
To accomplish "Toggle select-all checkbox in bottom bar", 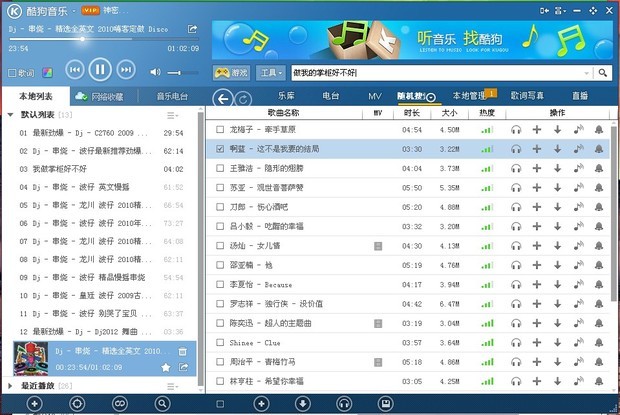I will (x=220, y=404).
